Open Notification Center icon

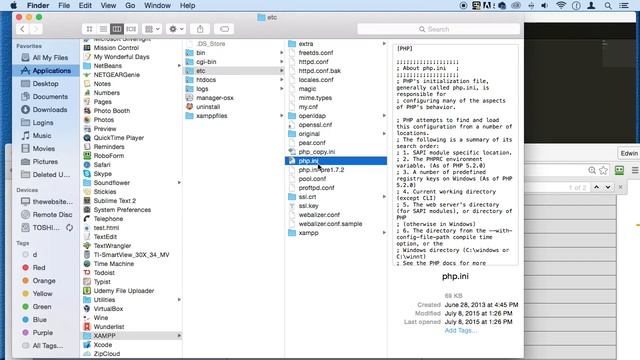point(624,5)
